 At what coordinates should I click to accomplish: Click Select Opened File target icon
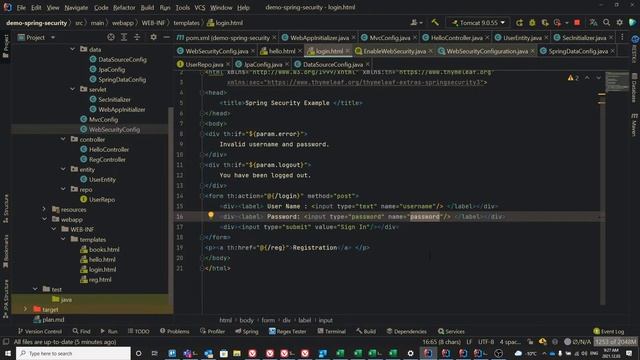[x=111, y=37]
